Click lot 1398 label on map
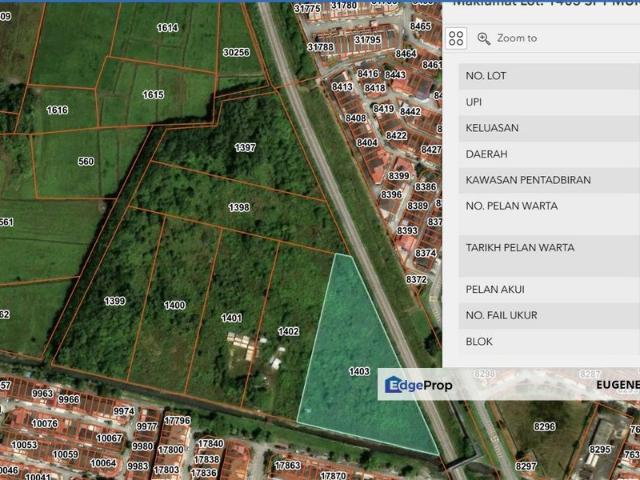The height and width of the screenshot is (480, 640). pos(239,207)
